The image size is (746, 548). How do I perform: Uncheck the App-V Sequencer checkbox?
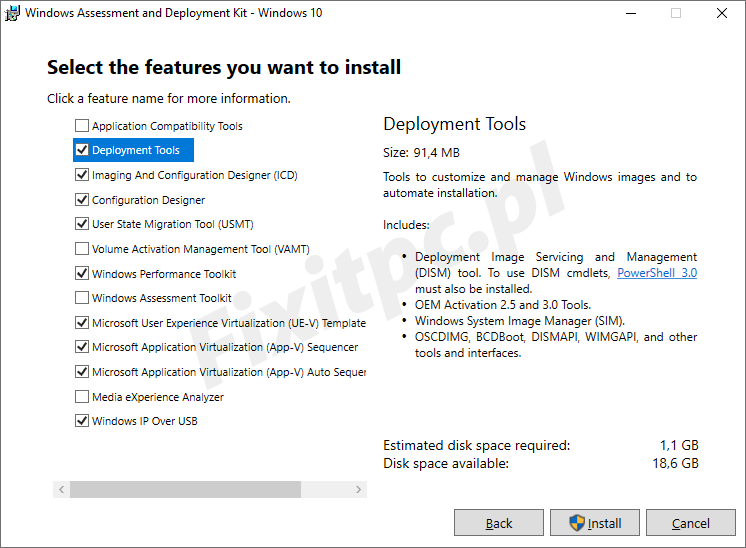click(82, 347)
